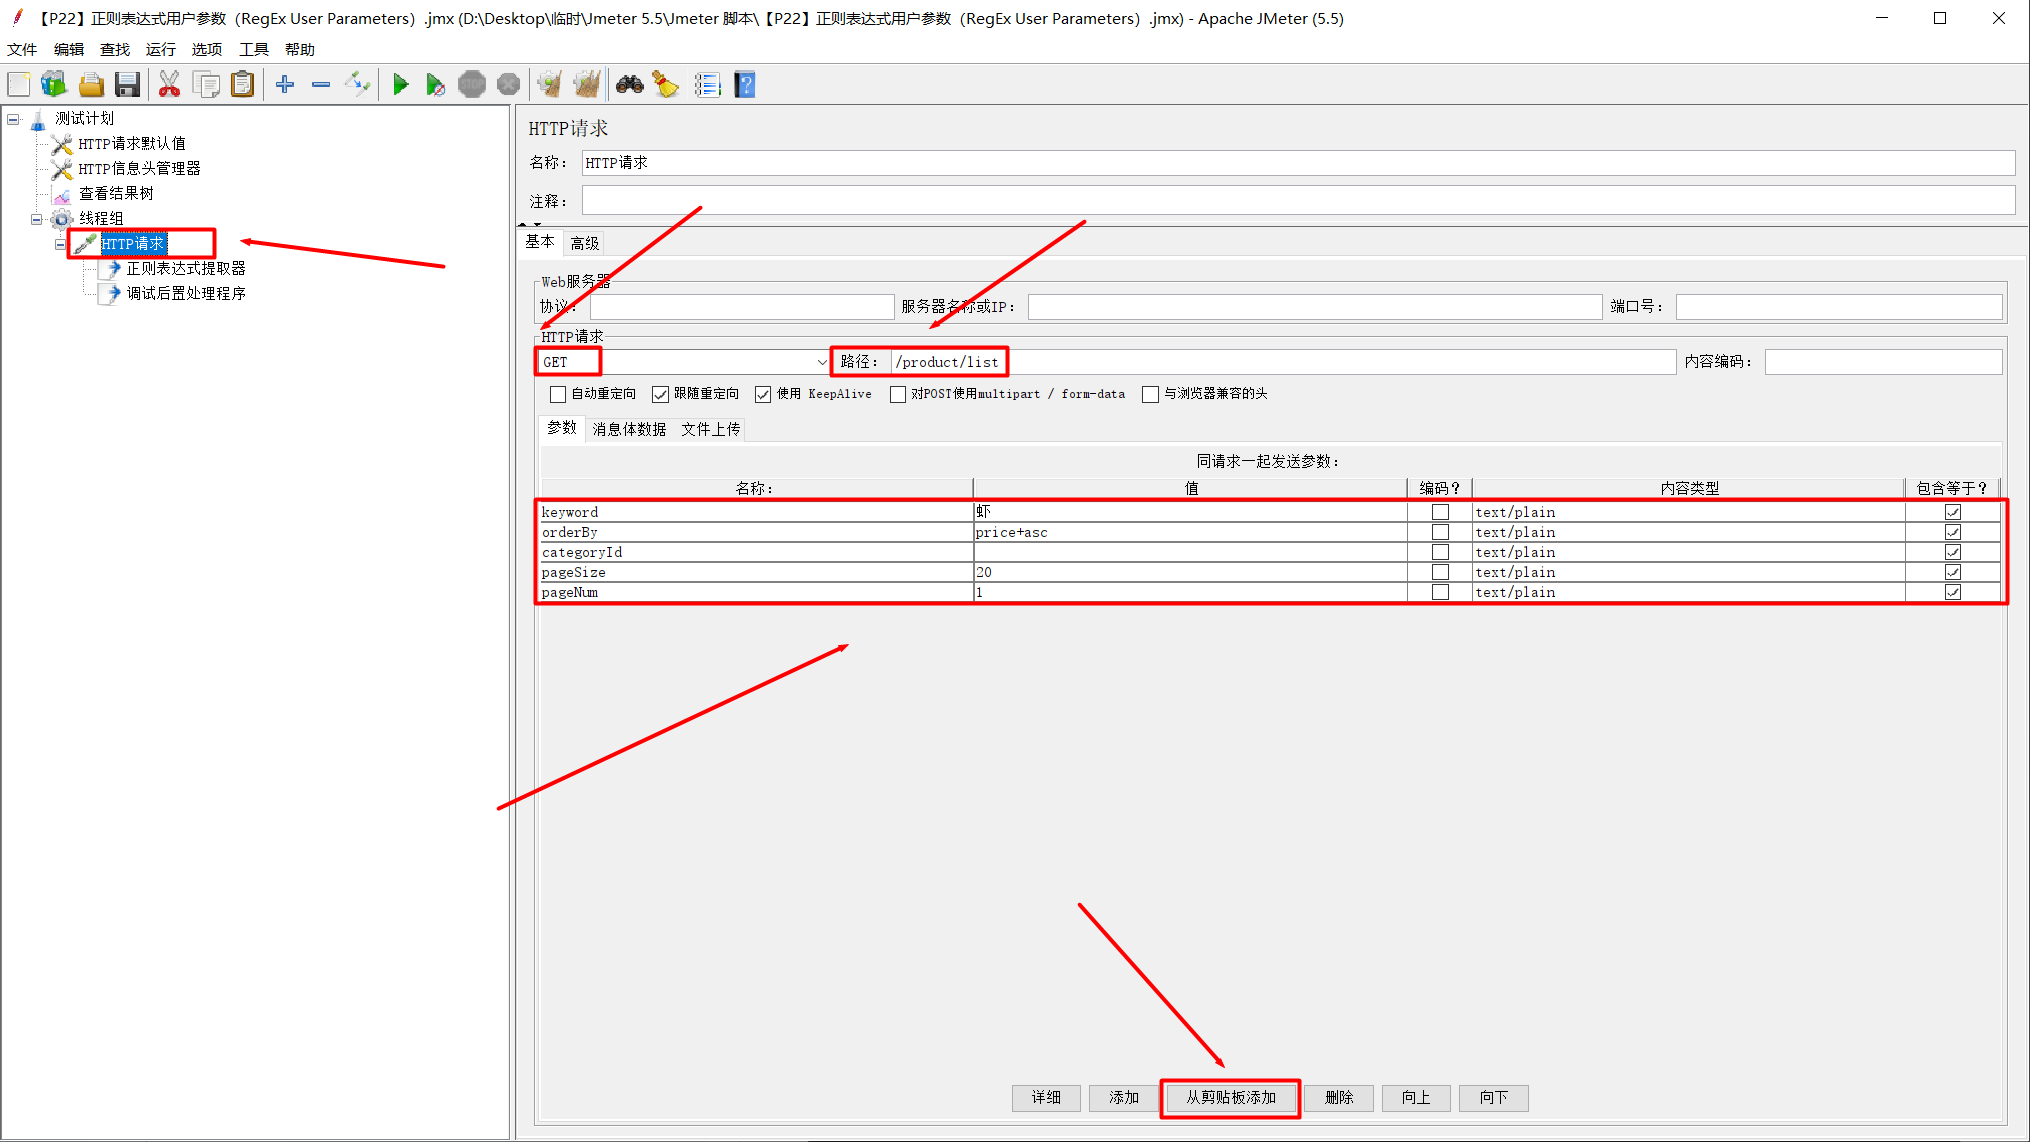Switch to the 高级 tab
The height and width of the screenshot is (1142, 2030).
tap(585, 243)
